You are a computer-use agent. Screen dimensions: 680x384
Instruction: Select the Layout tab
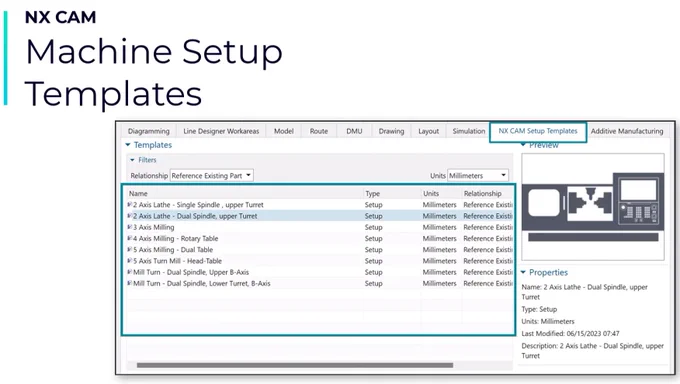428,131
